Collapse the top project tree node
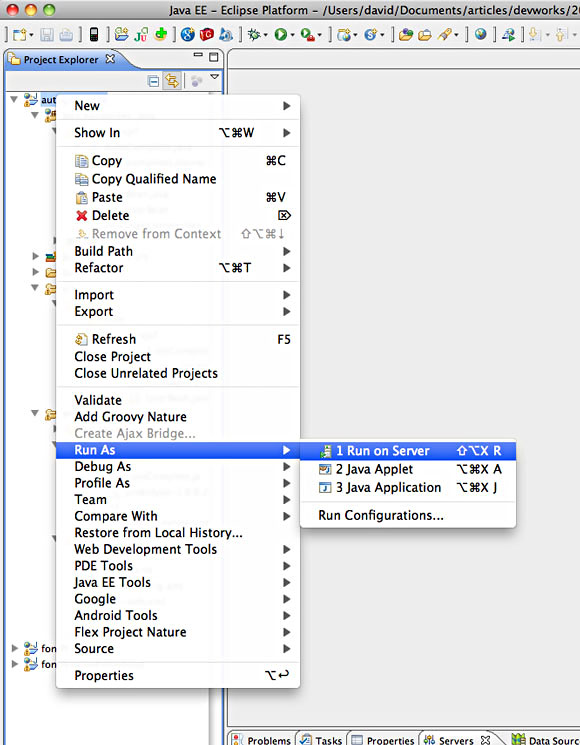 pyautogui.click(x=14, y=99)
